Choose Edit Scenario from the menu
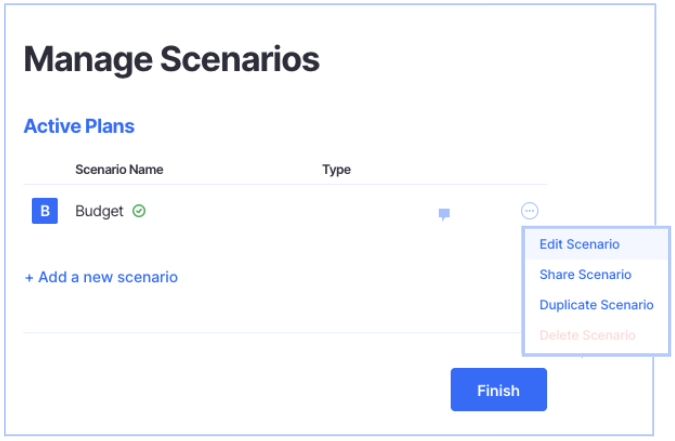The height and width of the screenshot is (441, 675). pyautogui.click(x=579, y=244)
